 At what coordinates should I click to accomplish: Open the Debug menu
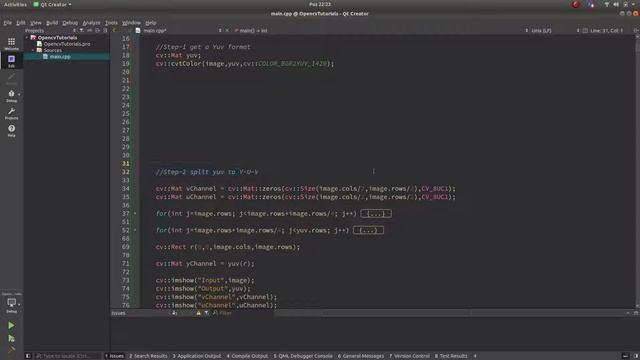click(70, 23)
